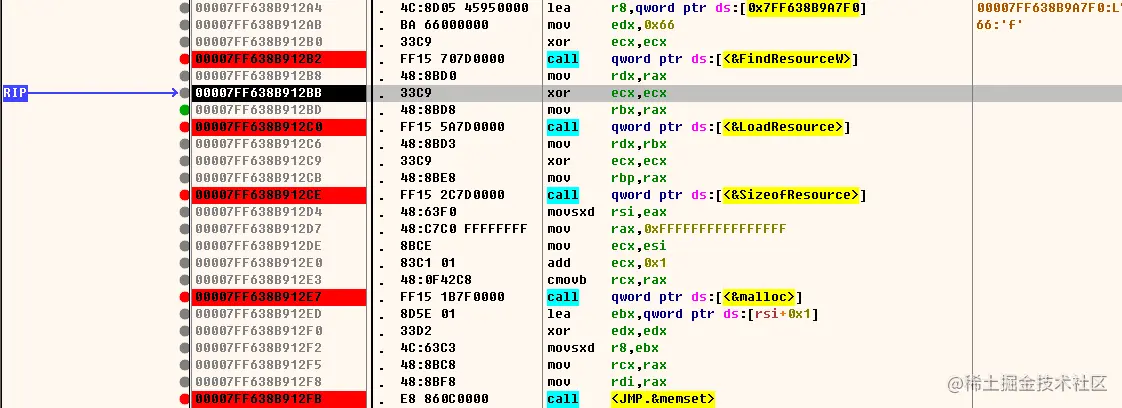The width and height of the screenshot is (1122, 408).
Task: Click bytes FF15 2C7D0000
Action: 452,195
